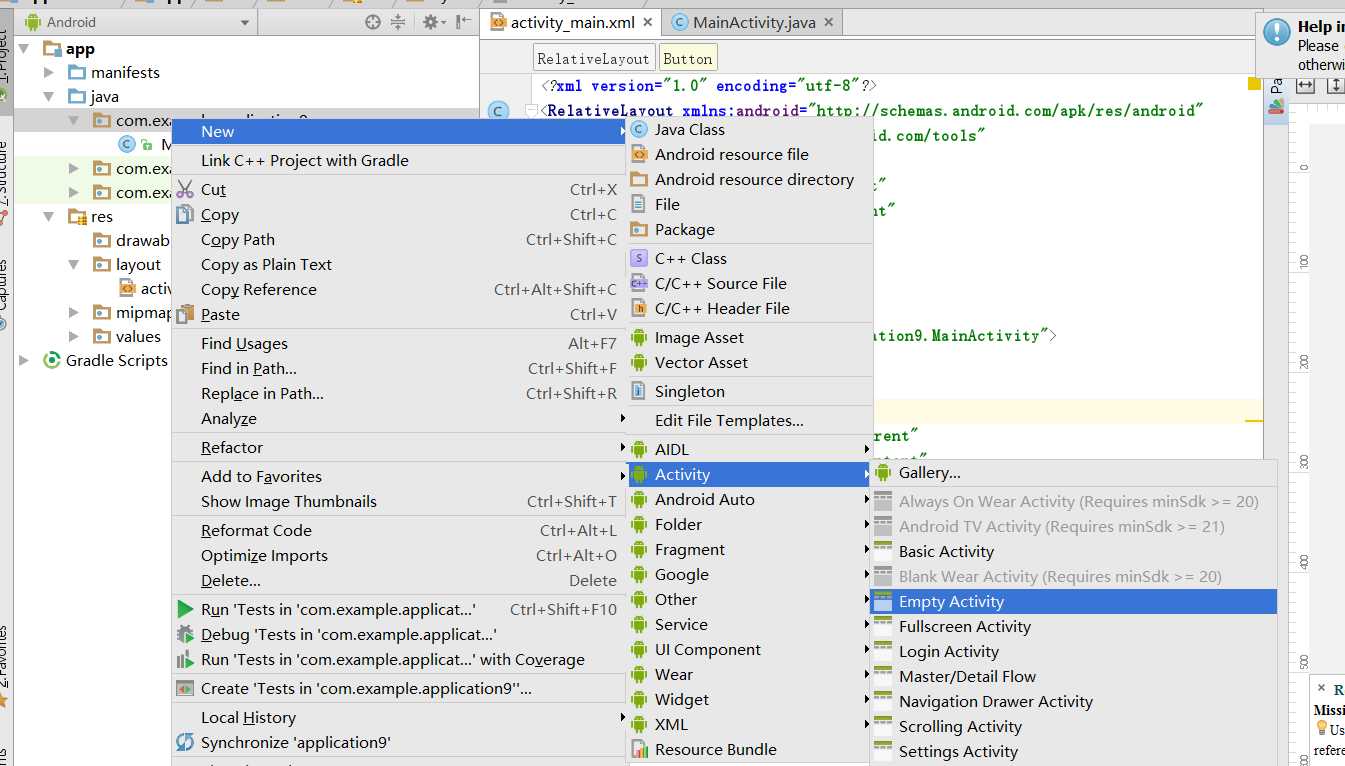Viewport: 1345px width, 766px height.
Task: Select Navigation Drawer Activity
Action: (1073, 701)
